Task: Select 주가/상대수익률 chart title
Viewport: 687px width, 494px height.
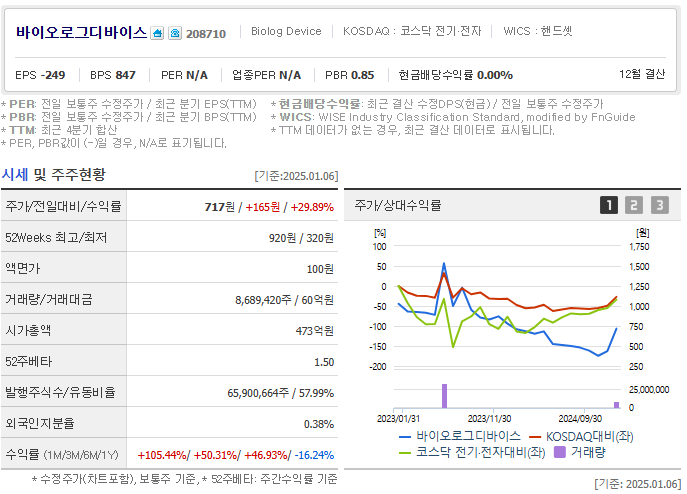Action: pos(397,205)
